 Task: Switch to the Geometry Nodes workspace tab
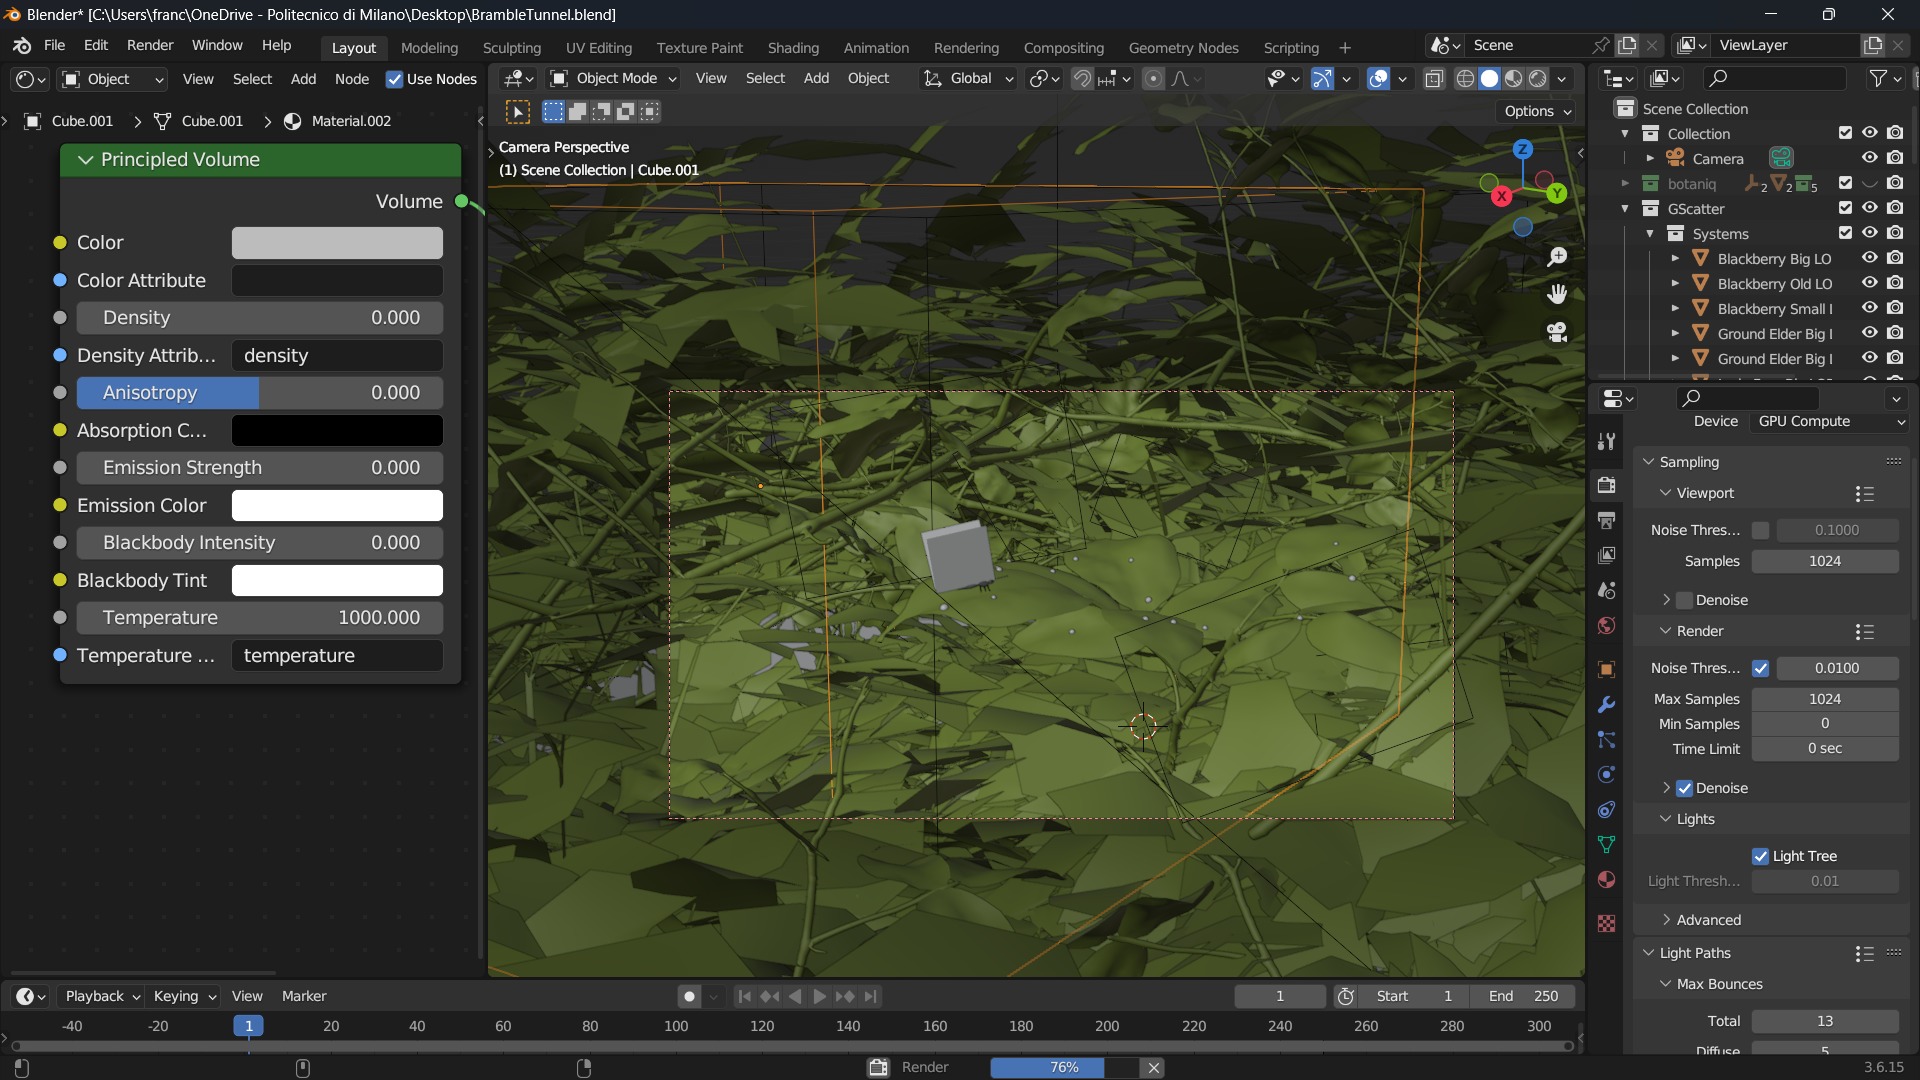[x=1183, y=47]
